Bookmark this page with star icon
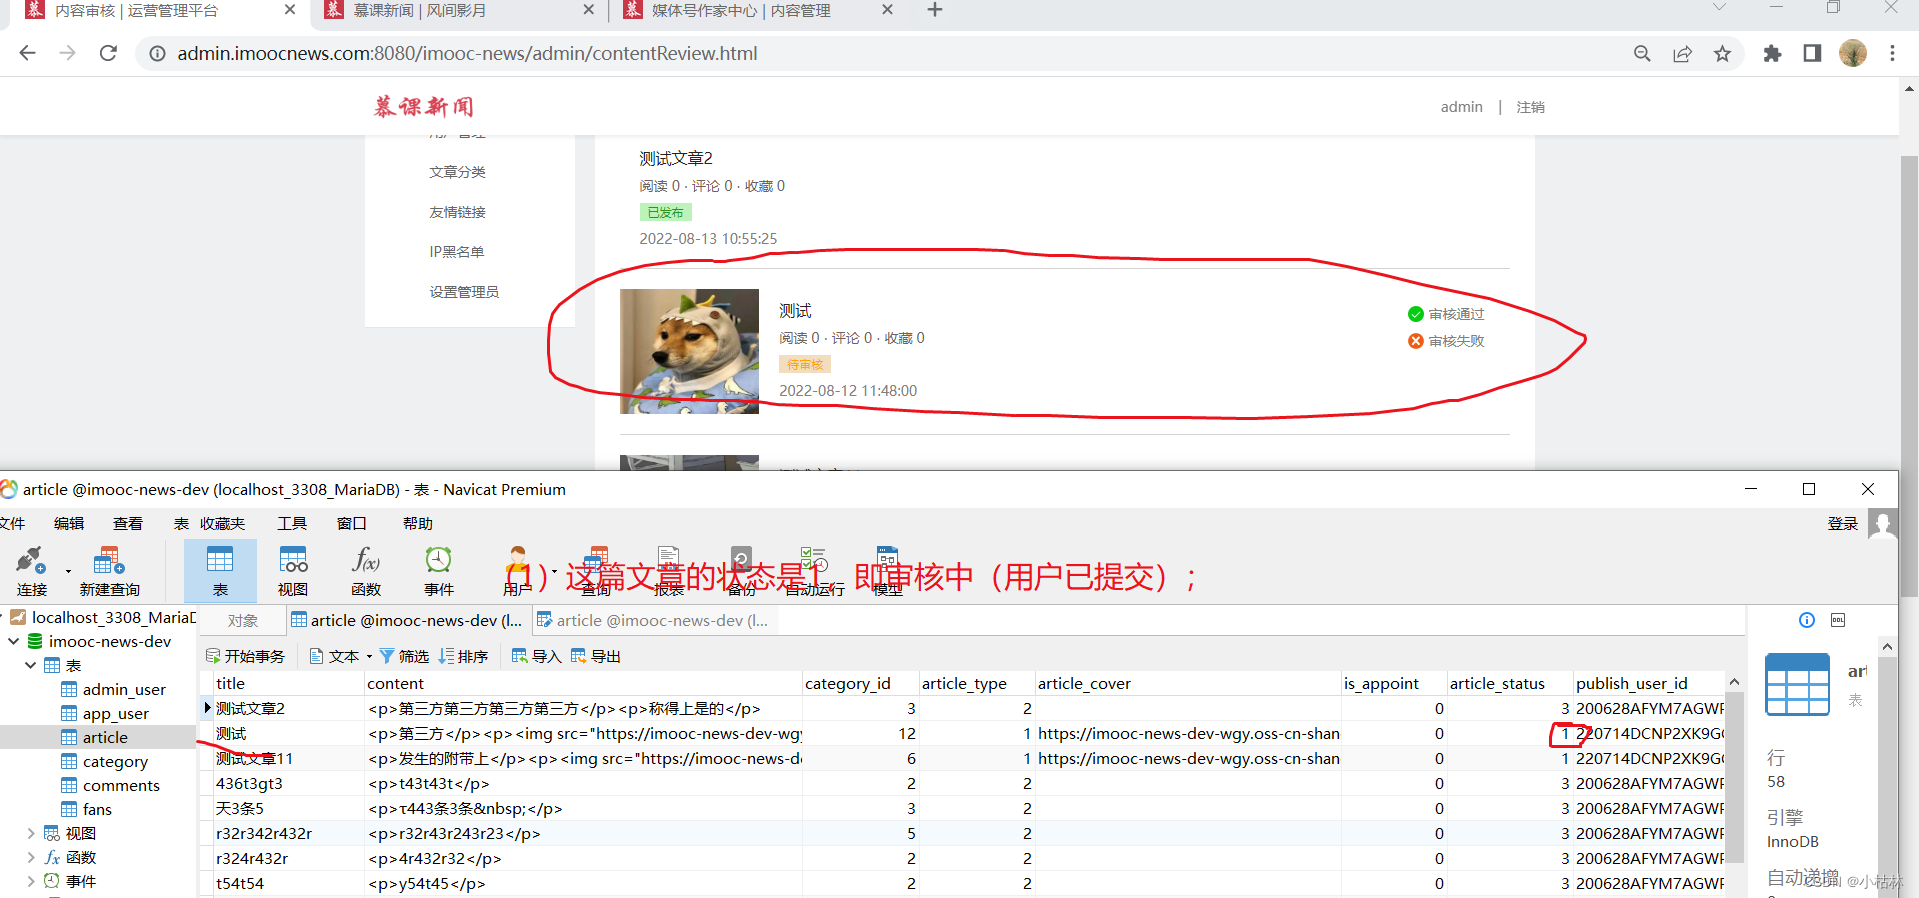Image resolution: width=1919 pixels, height=898 pixels. pos(1722,54)
